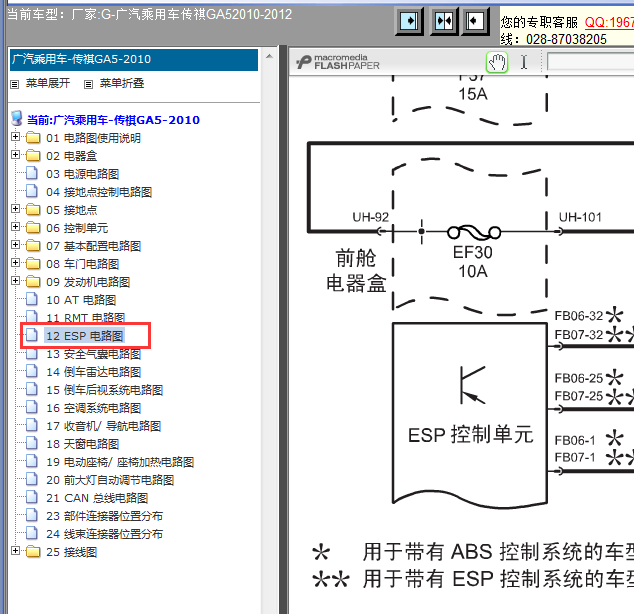Expand the 01 电路图使用说明 node
This screenshot has height=614, width=634.
pyautogui.click(x=15, y=137)
